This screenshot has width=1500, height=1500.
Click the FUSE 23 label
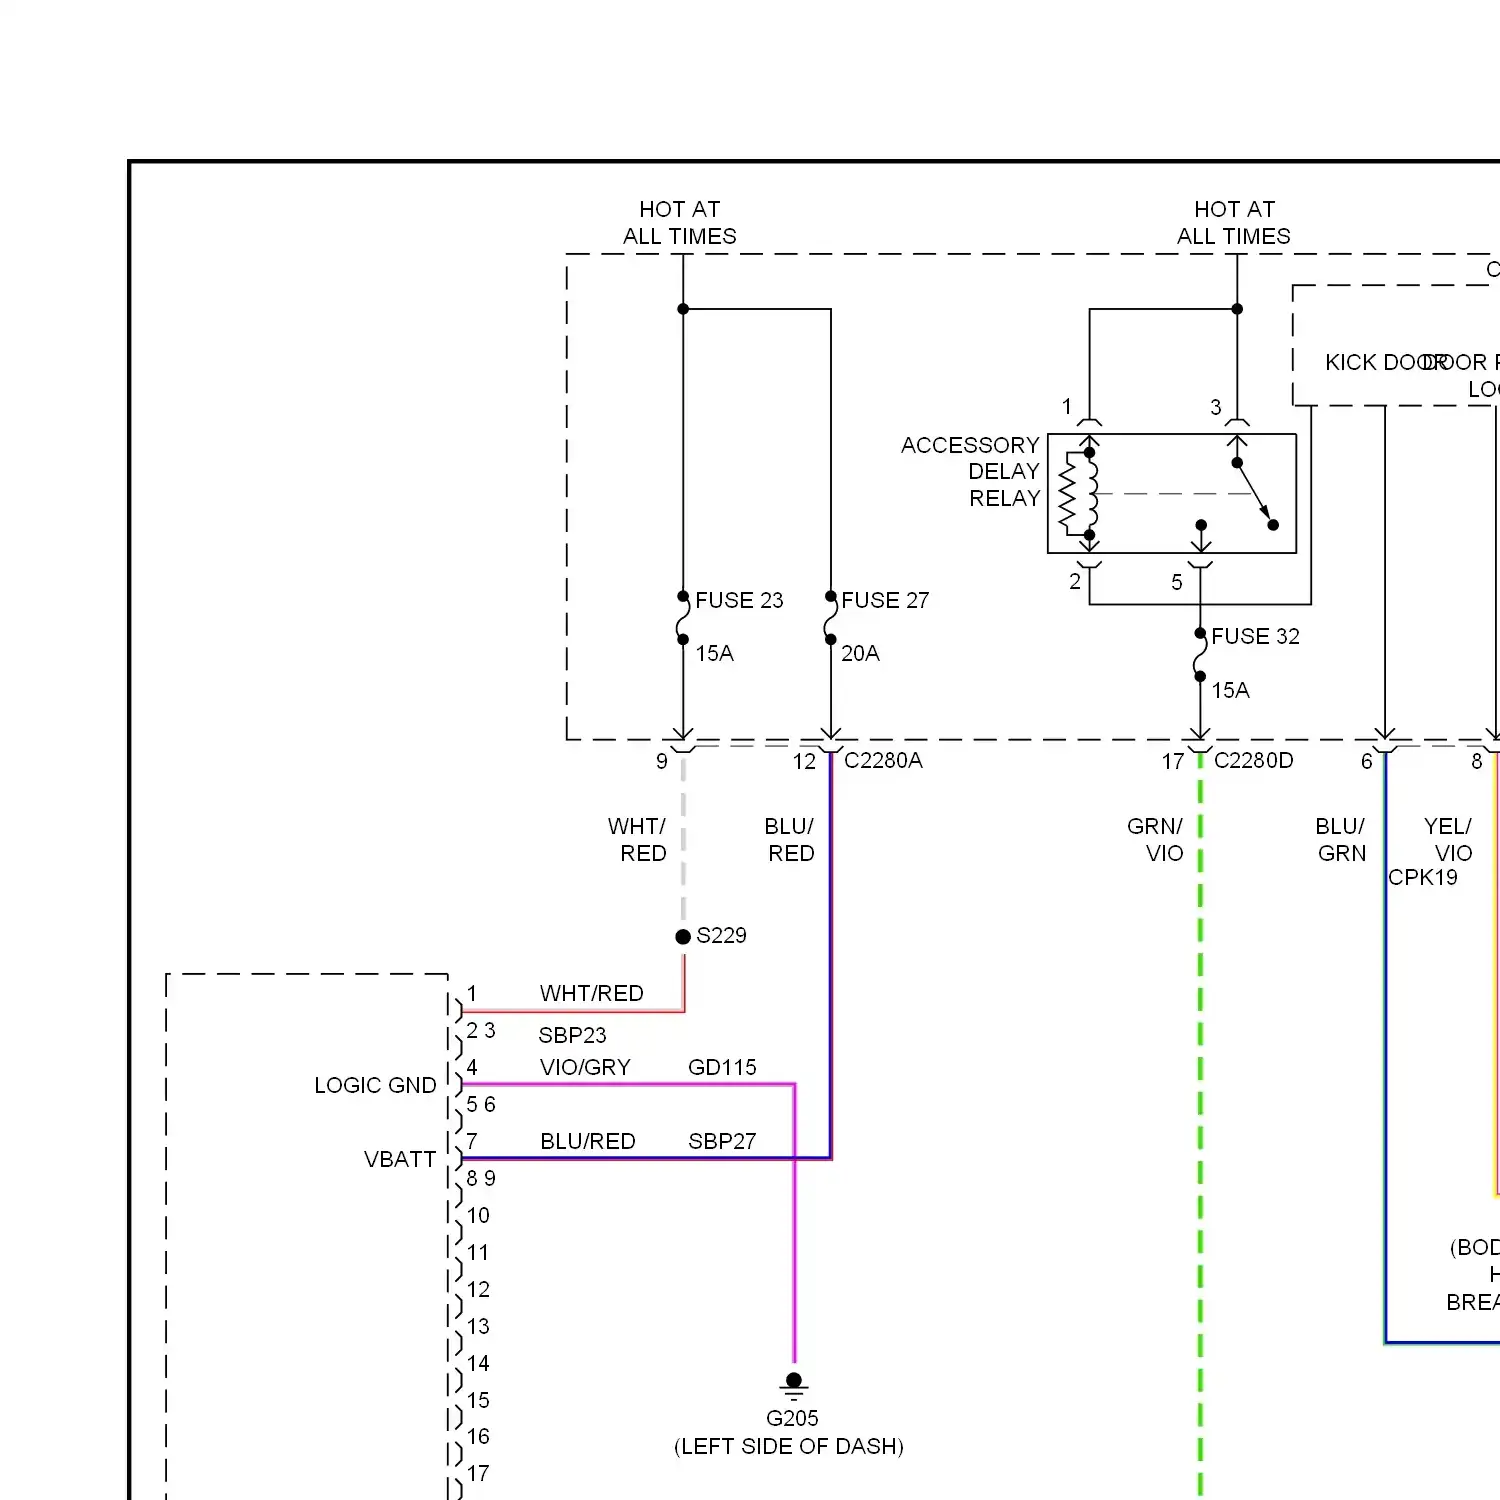pos(739,600)
